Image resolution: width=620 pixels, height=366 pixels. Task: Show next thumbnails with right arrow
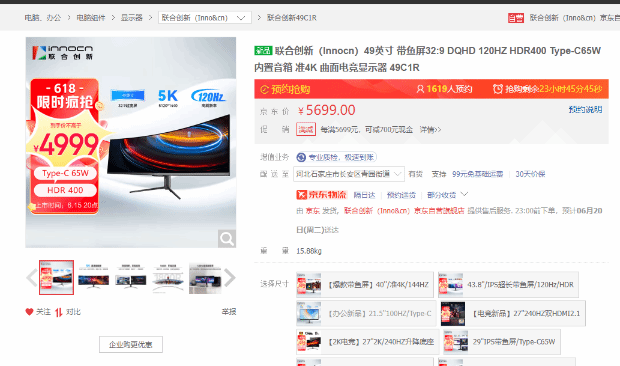pyautogui.click(x=230, y=277)
